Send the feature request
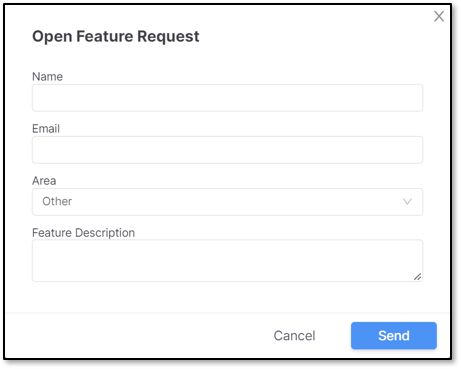This screenshot has width=461, height=369. (394, 335)
